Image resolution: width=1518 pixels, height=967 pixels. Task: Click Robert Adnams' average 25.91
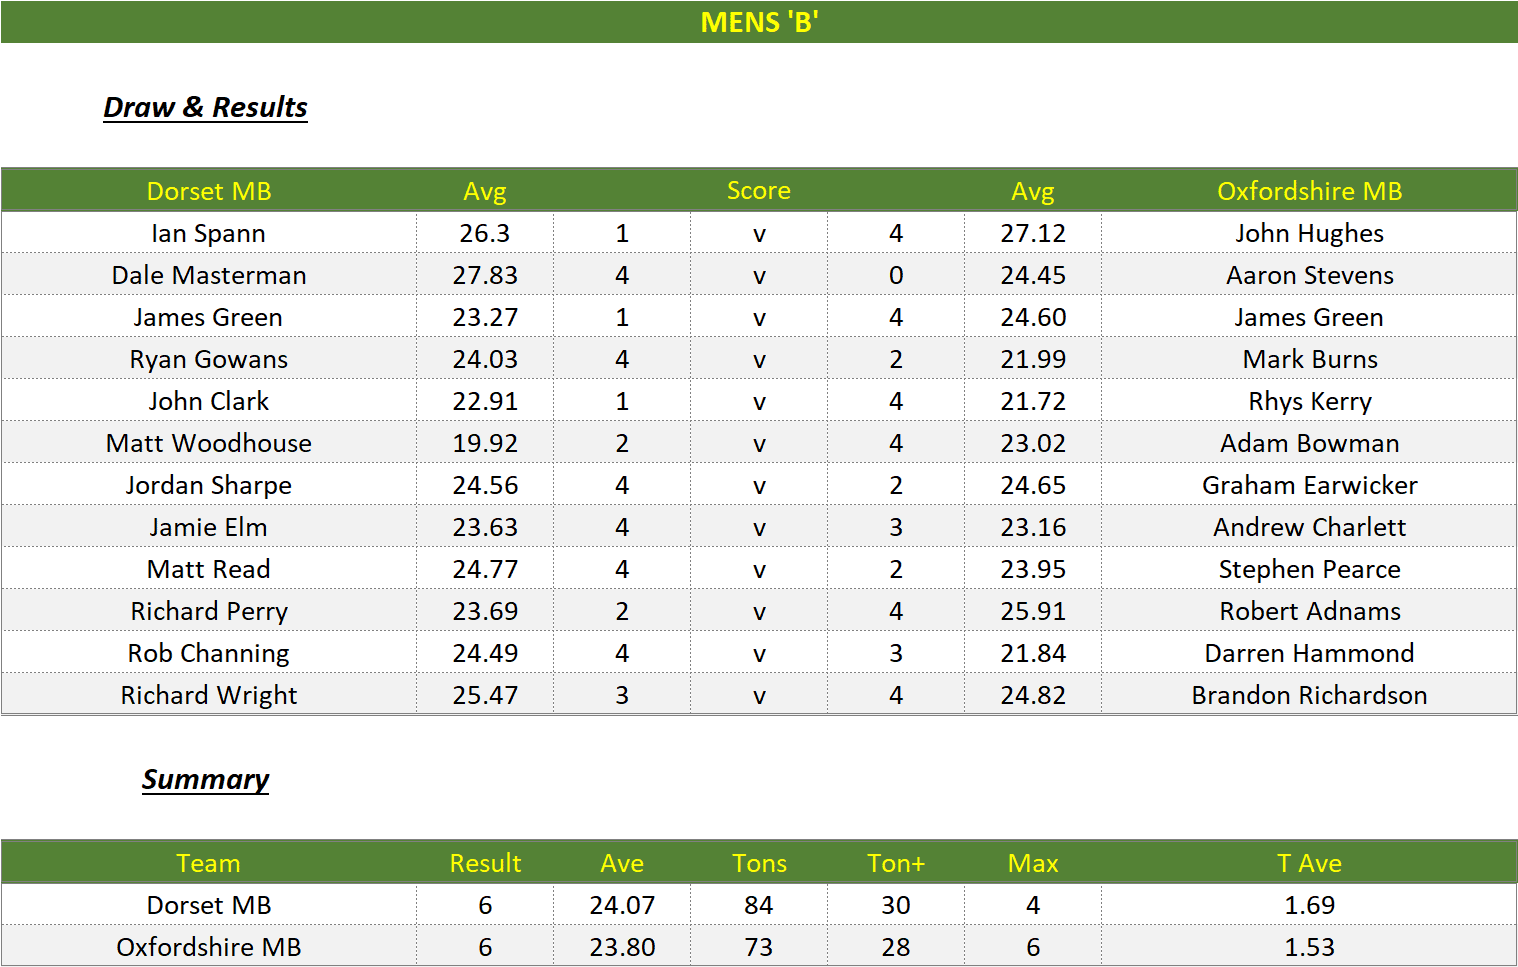[1033, 611]
